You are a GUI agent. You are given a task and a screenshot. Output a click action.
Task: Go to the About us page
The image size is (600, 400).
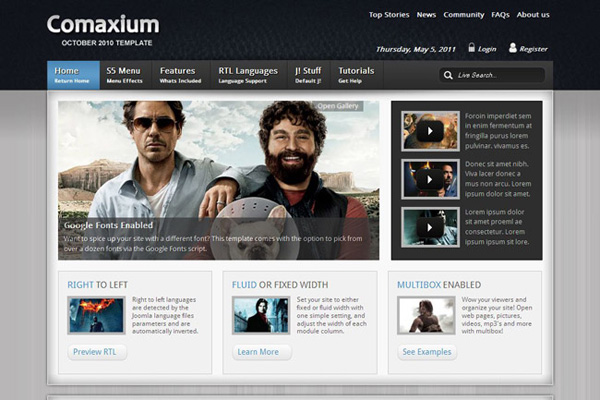coord(533,15)
